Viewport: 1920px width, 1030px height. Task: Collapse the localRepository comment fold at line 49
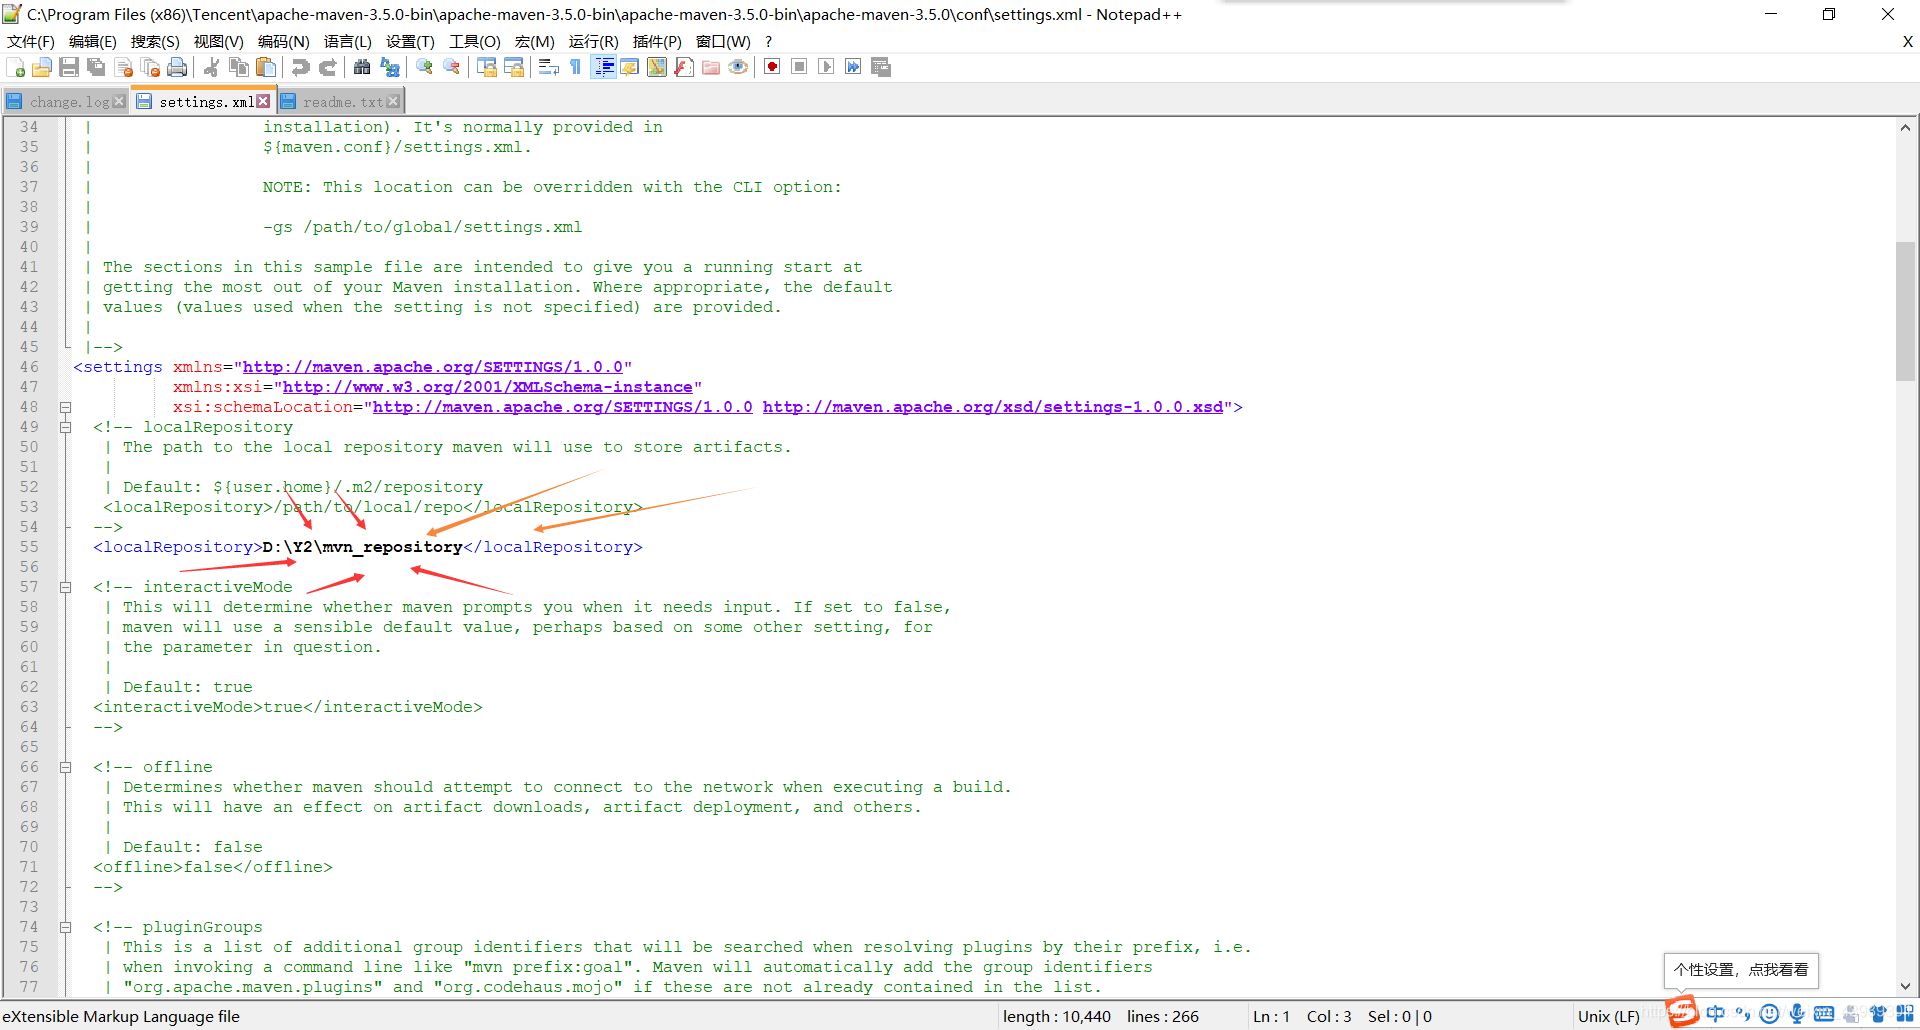coord(65,427)
